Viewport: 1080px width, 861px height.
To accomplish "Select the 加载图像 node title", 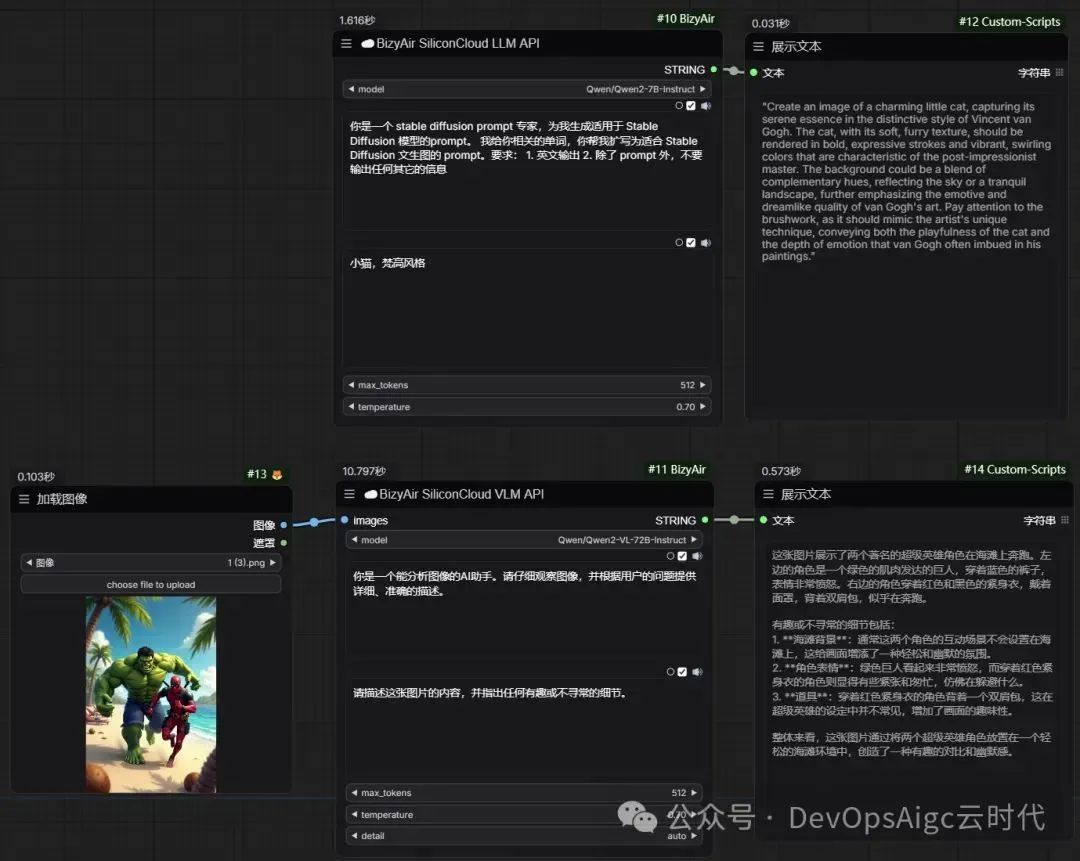I will coord(62,499).
